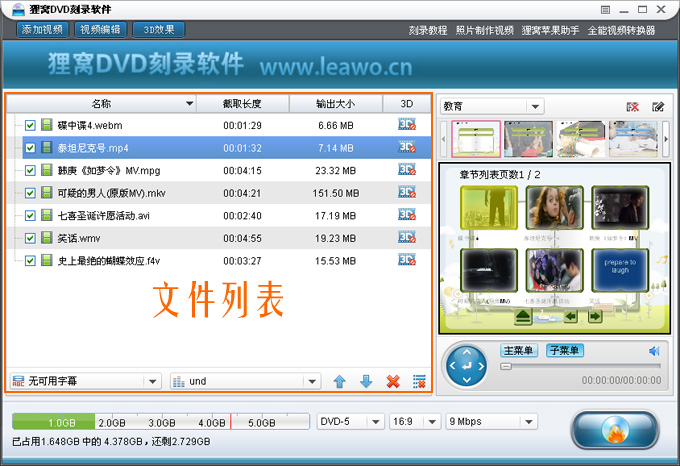This screenshot has height=466, width=680.
Task: Click the 视频编辑 button
Action: pyautogui.click(x=101, y=29)
